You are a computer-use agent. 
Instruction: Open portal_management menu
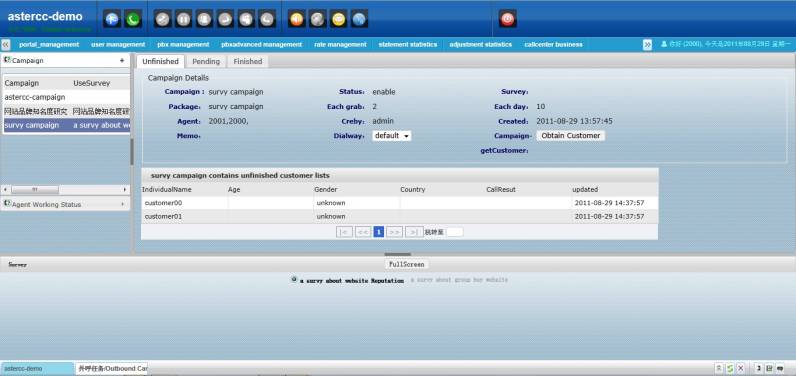(x=49, y=45)
